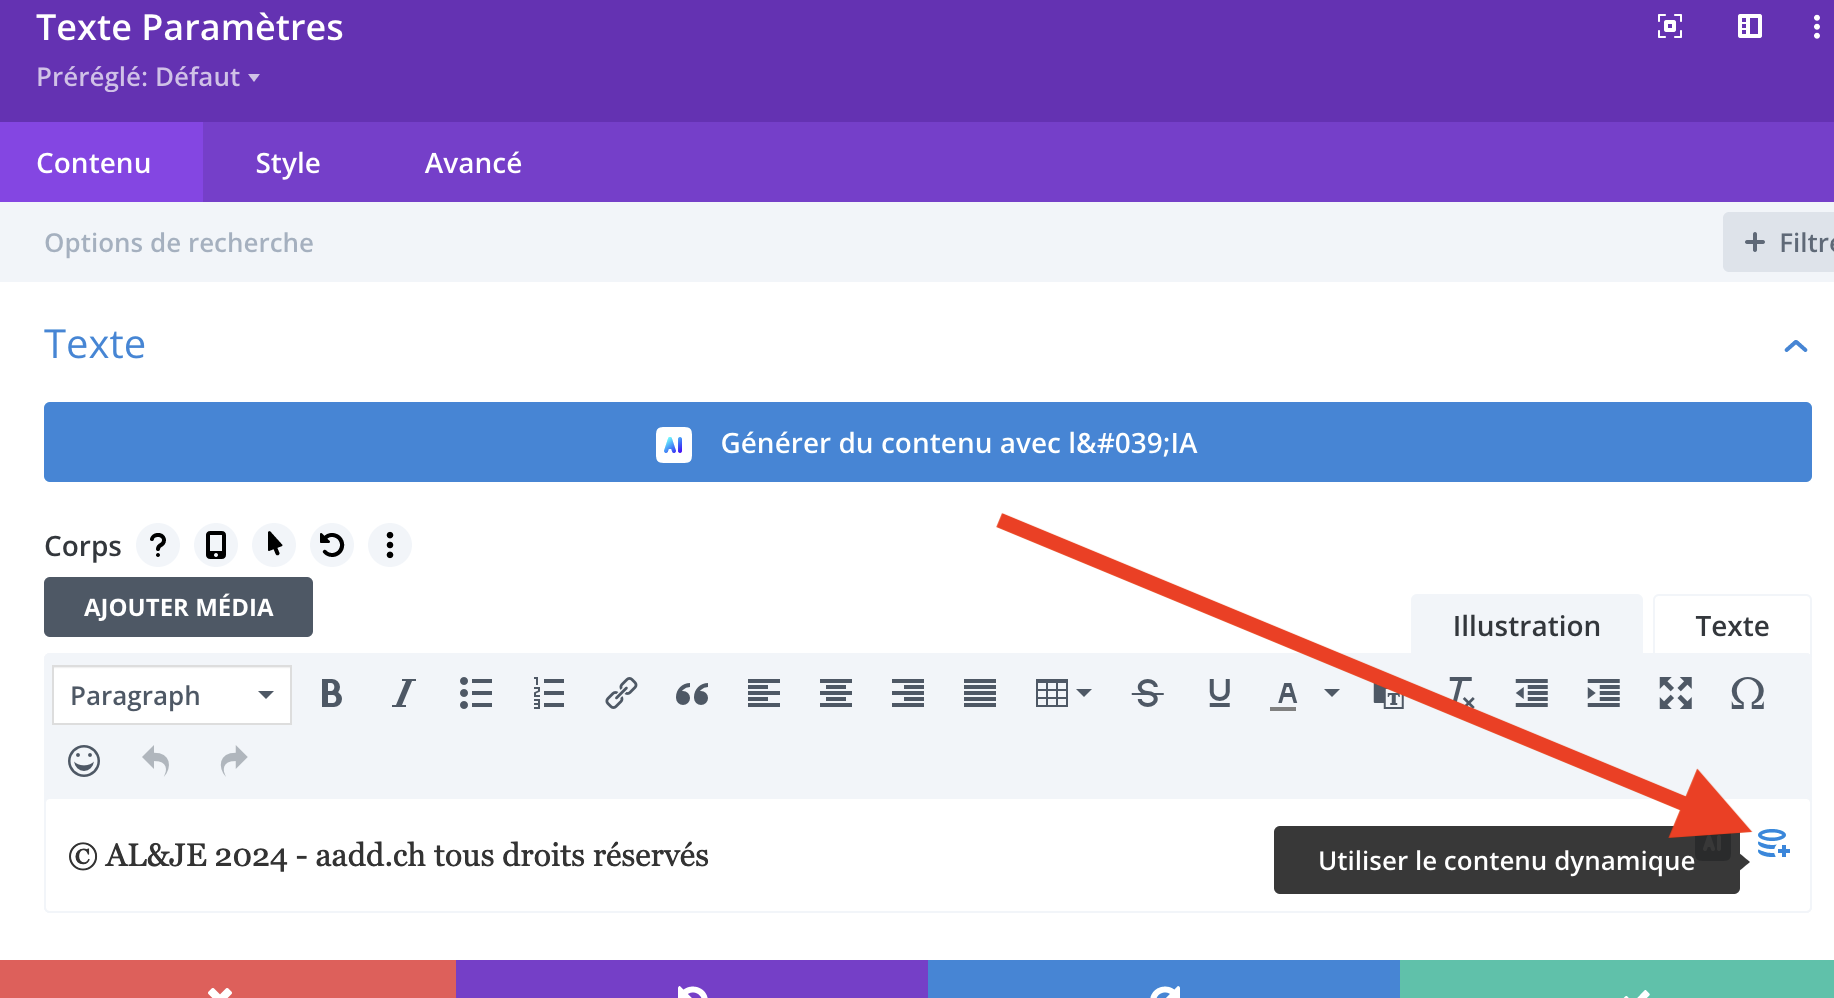Click Générer du contenu avec l'IA button
This screenshot has width=1834, height=998.
pyautogui.click(x=927, y=442)
